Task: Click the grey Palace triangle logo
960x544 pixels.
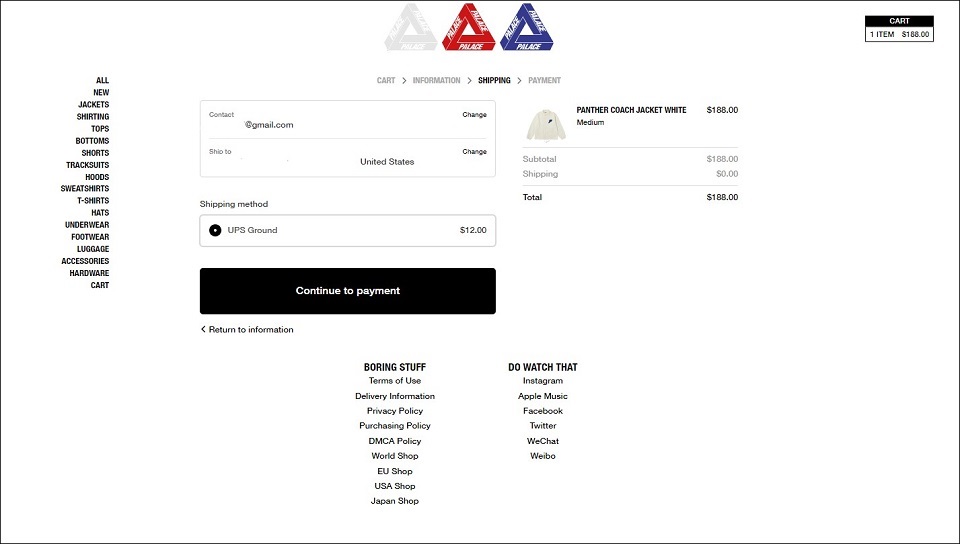Action: (411, 28)
